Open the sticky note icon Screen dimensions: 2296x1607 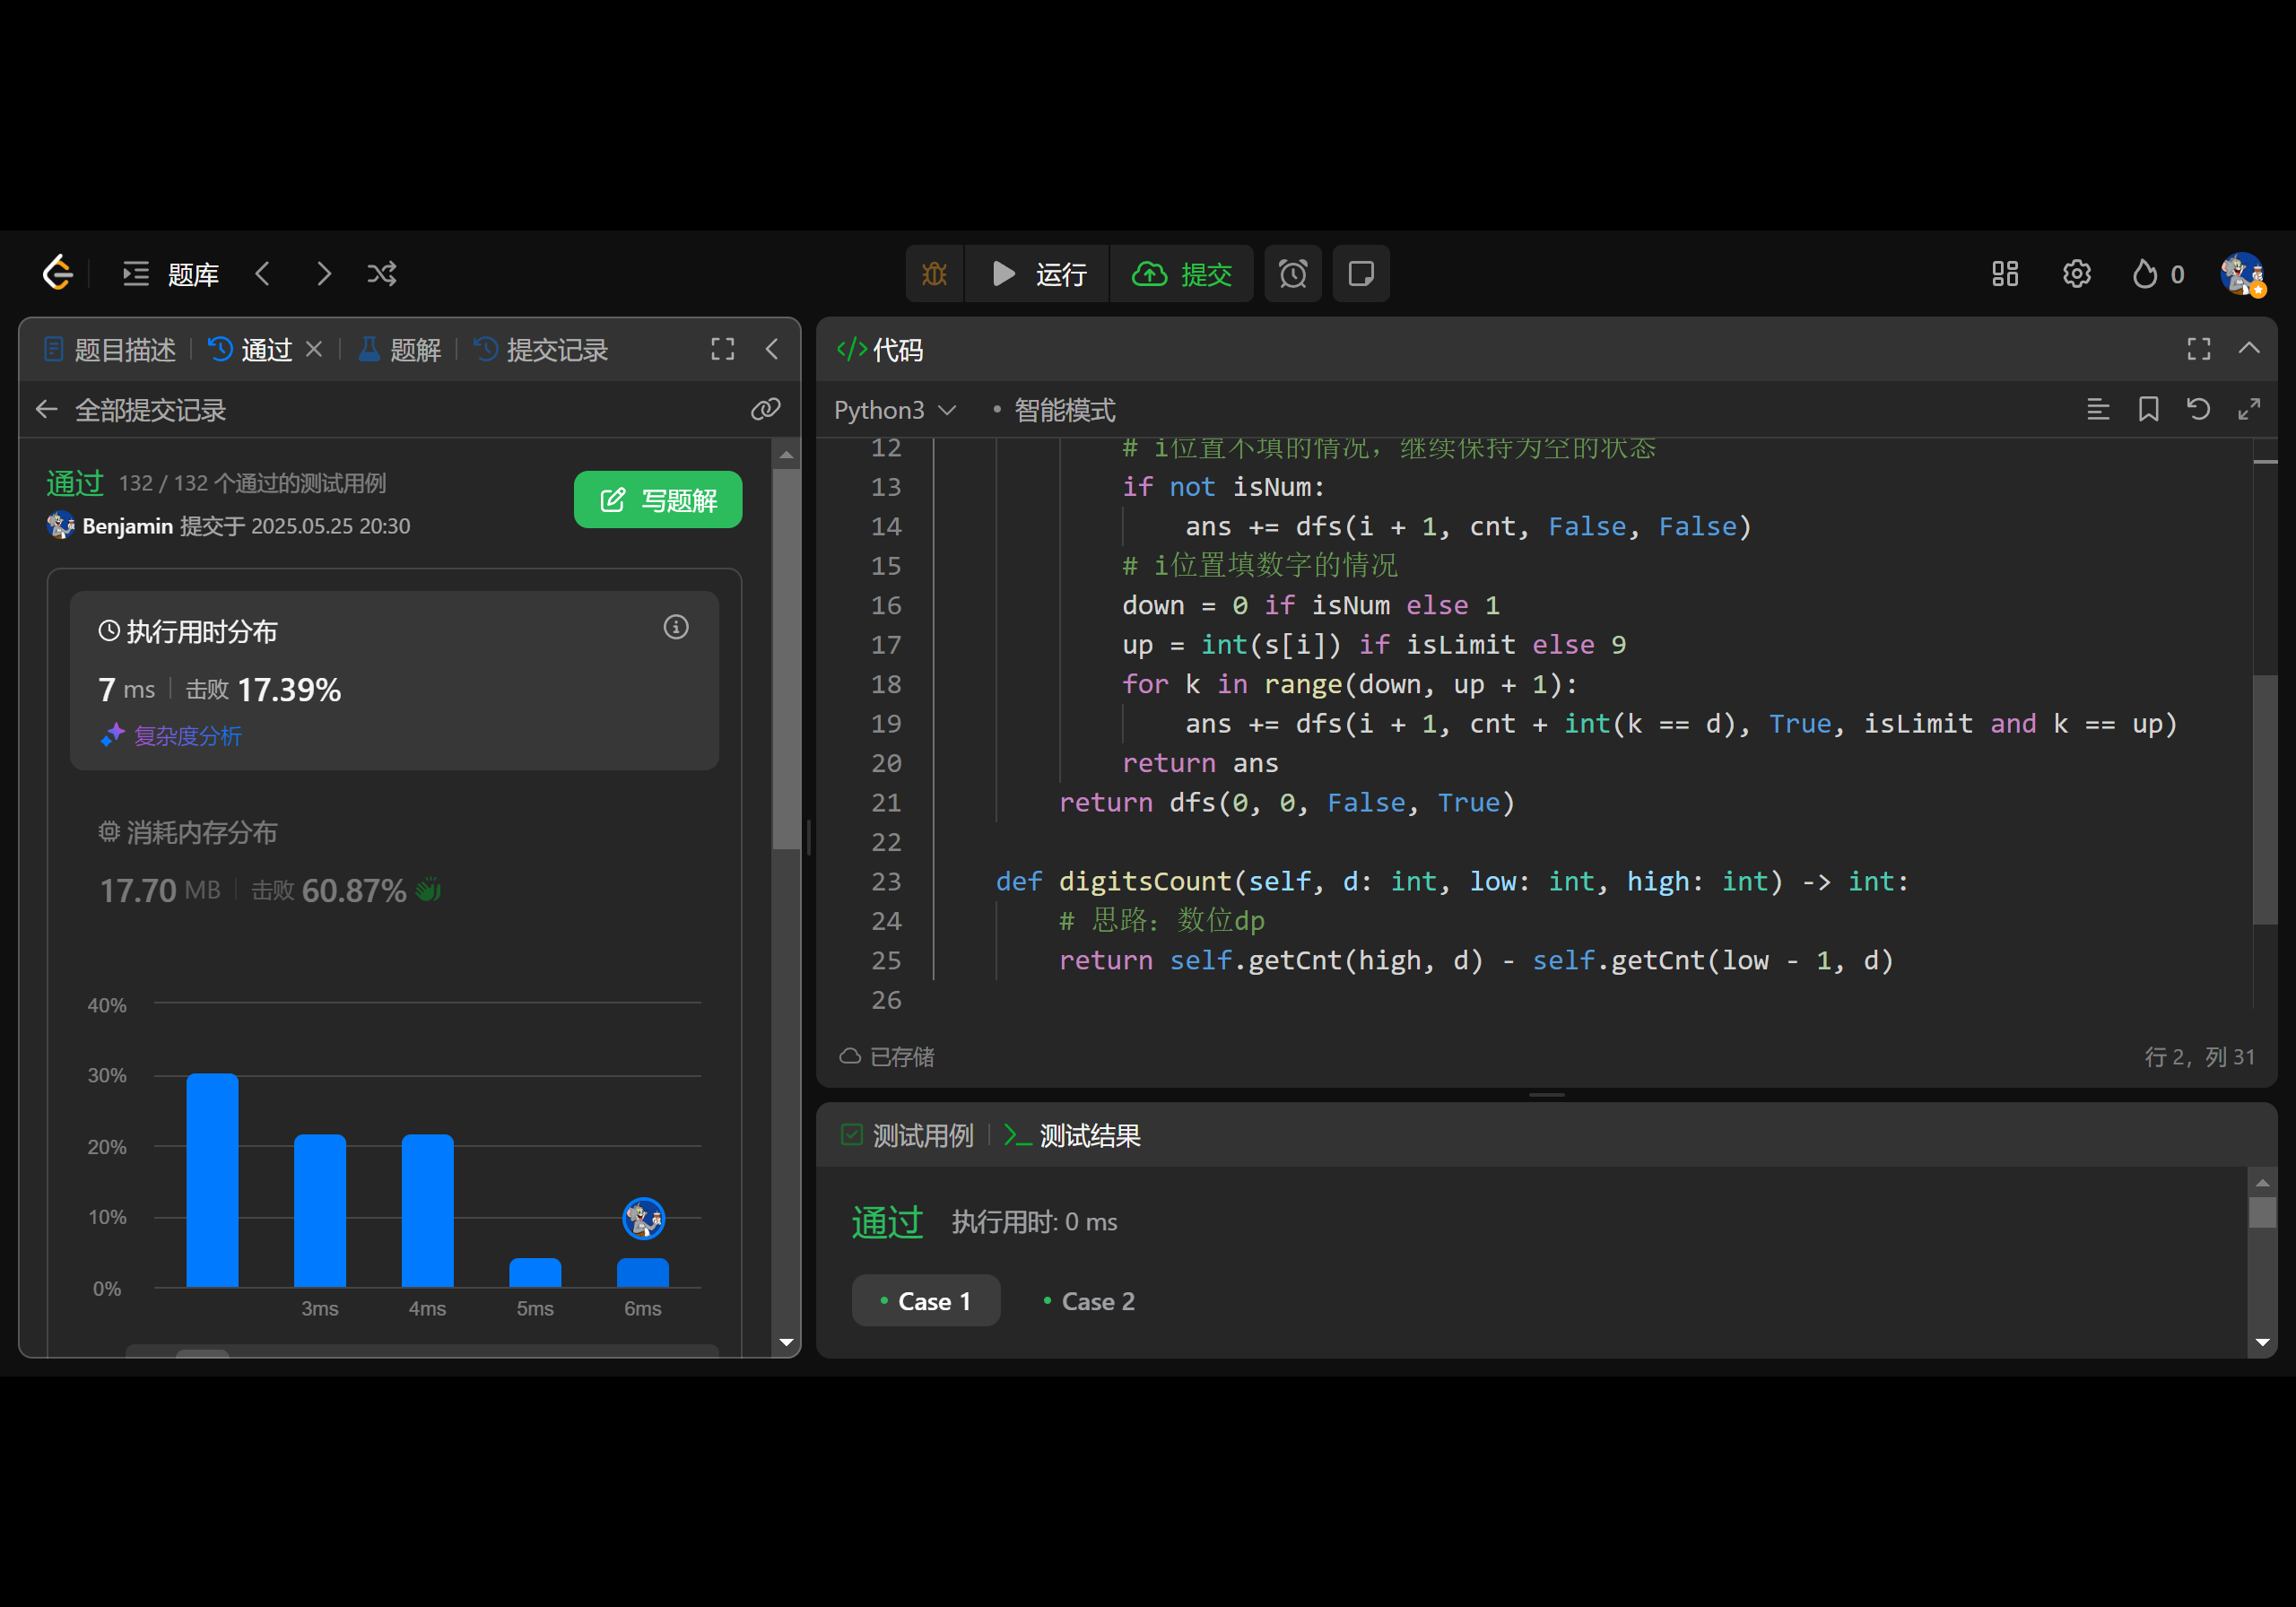tap(1360, 274)
